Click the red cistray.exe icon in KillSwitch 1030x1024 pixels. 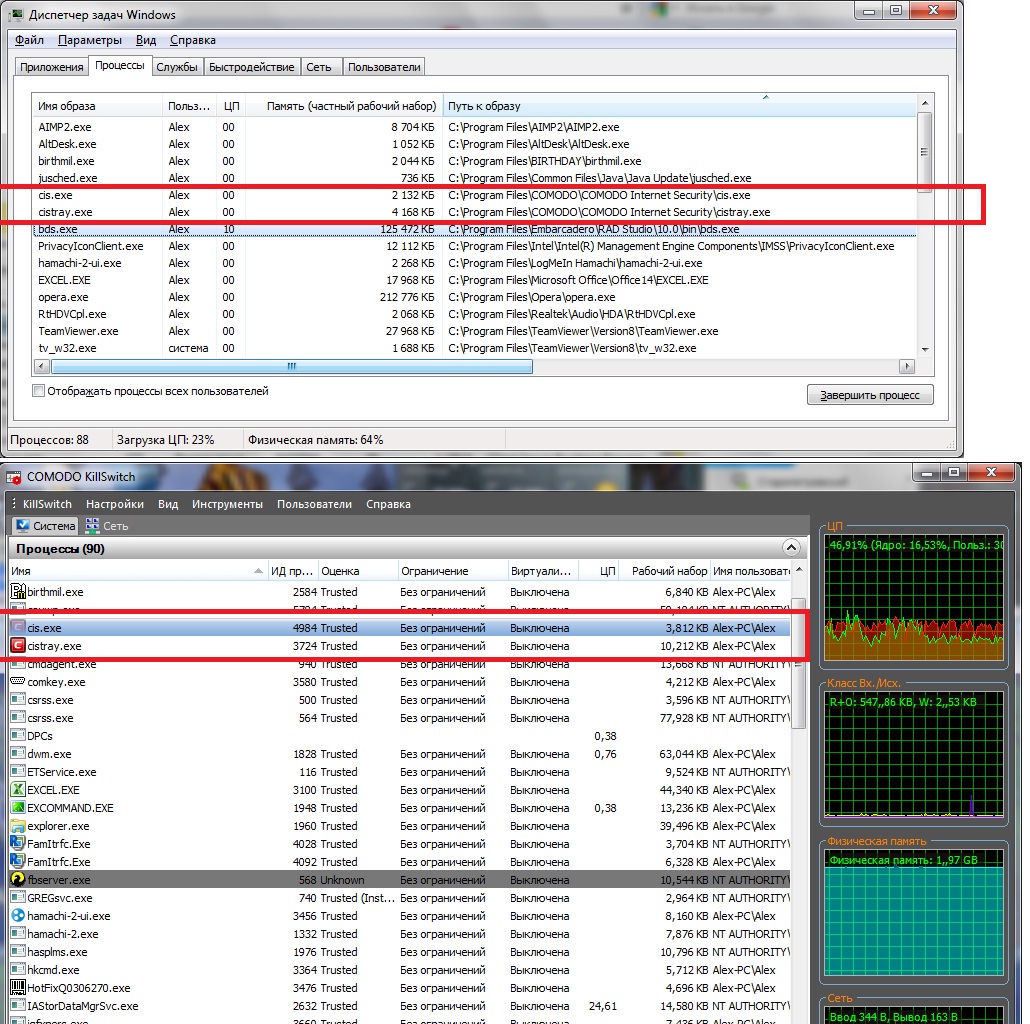pyautogui.click(x=18, y=646)
